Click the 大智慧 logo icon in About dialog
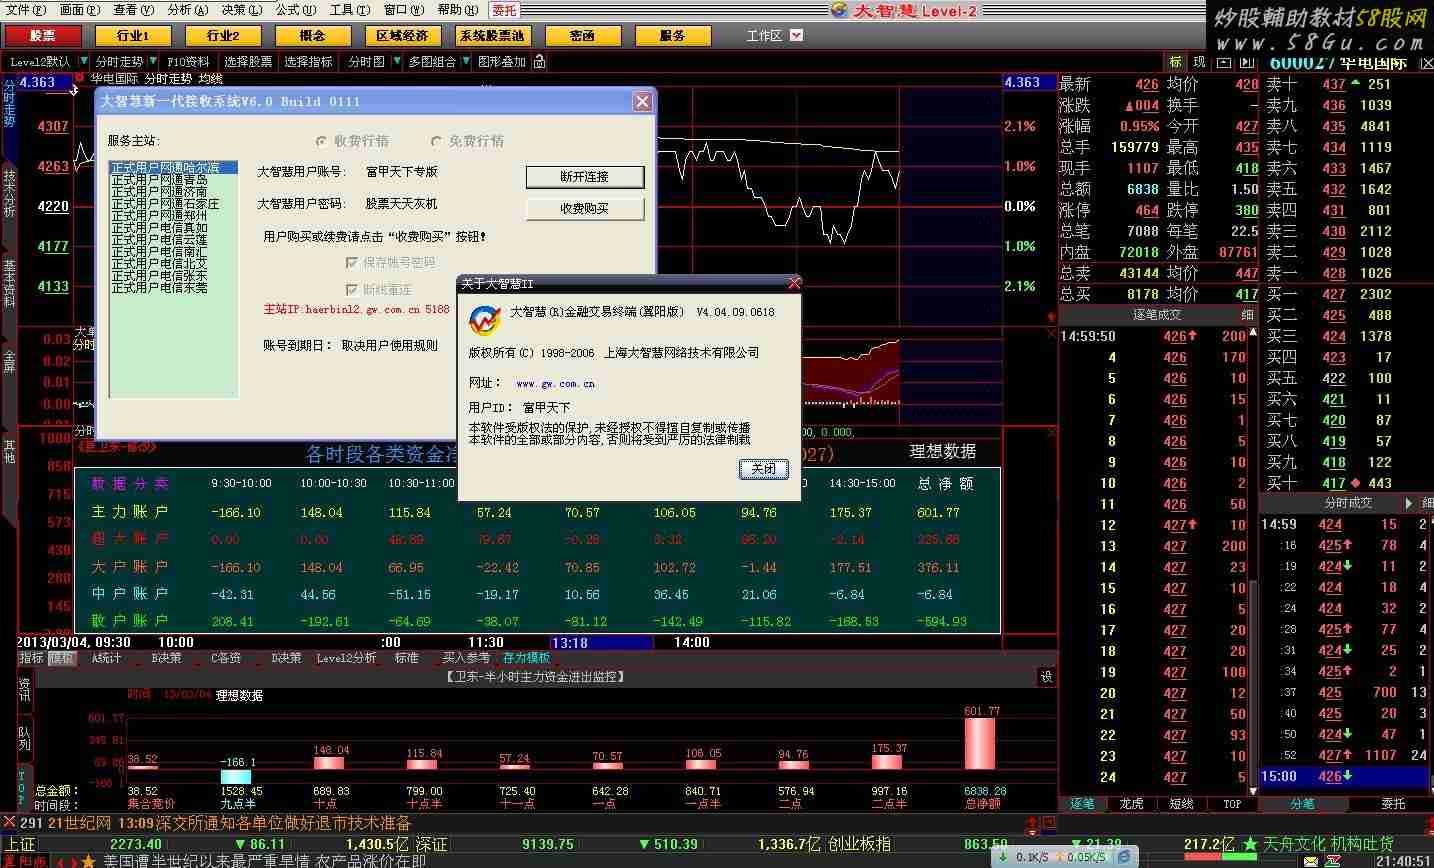Image resolution: width=1434 pixels, height=868 pixels. point(485,320)
